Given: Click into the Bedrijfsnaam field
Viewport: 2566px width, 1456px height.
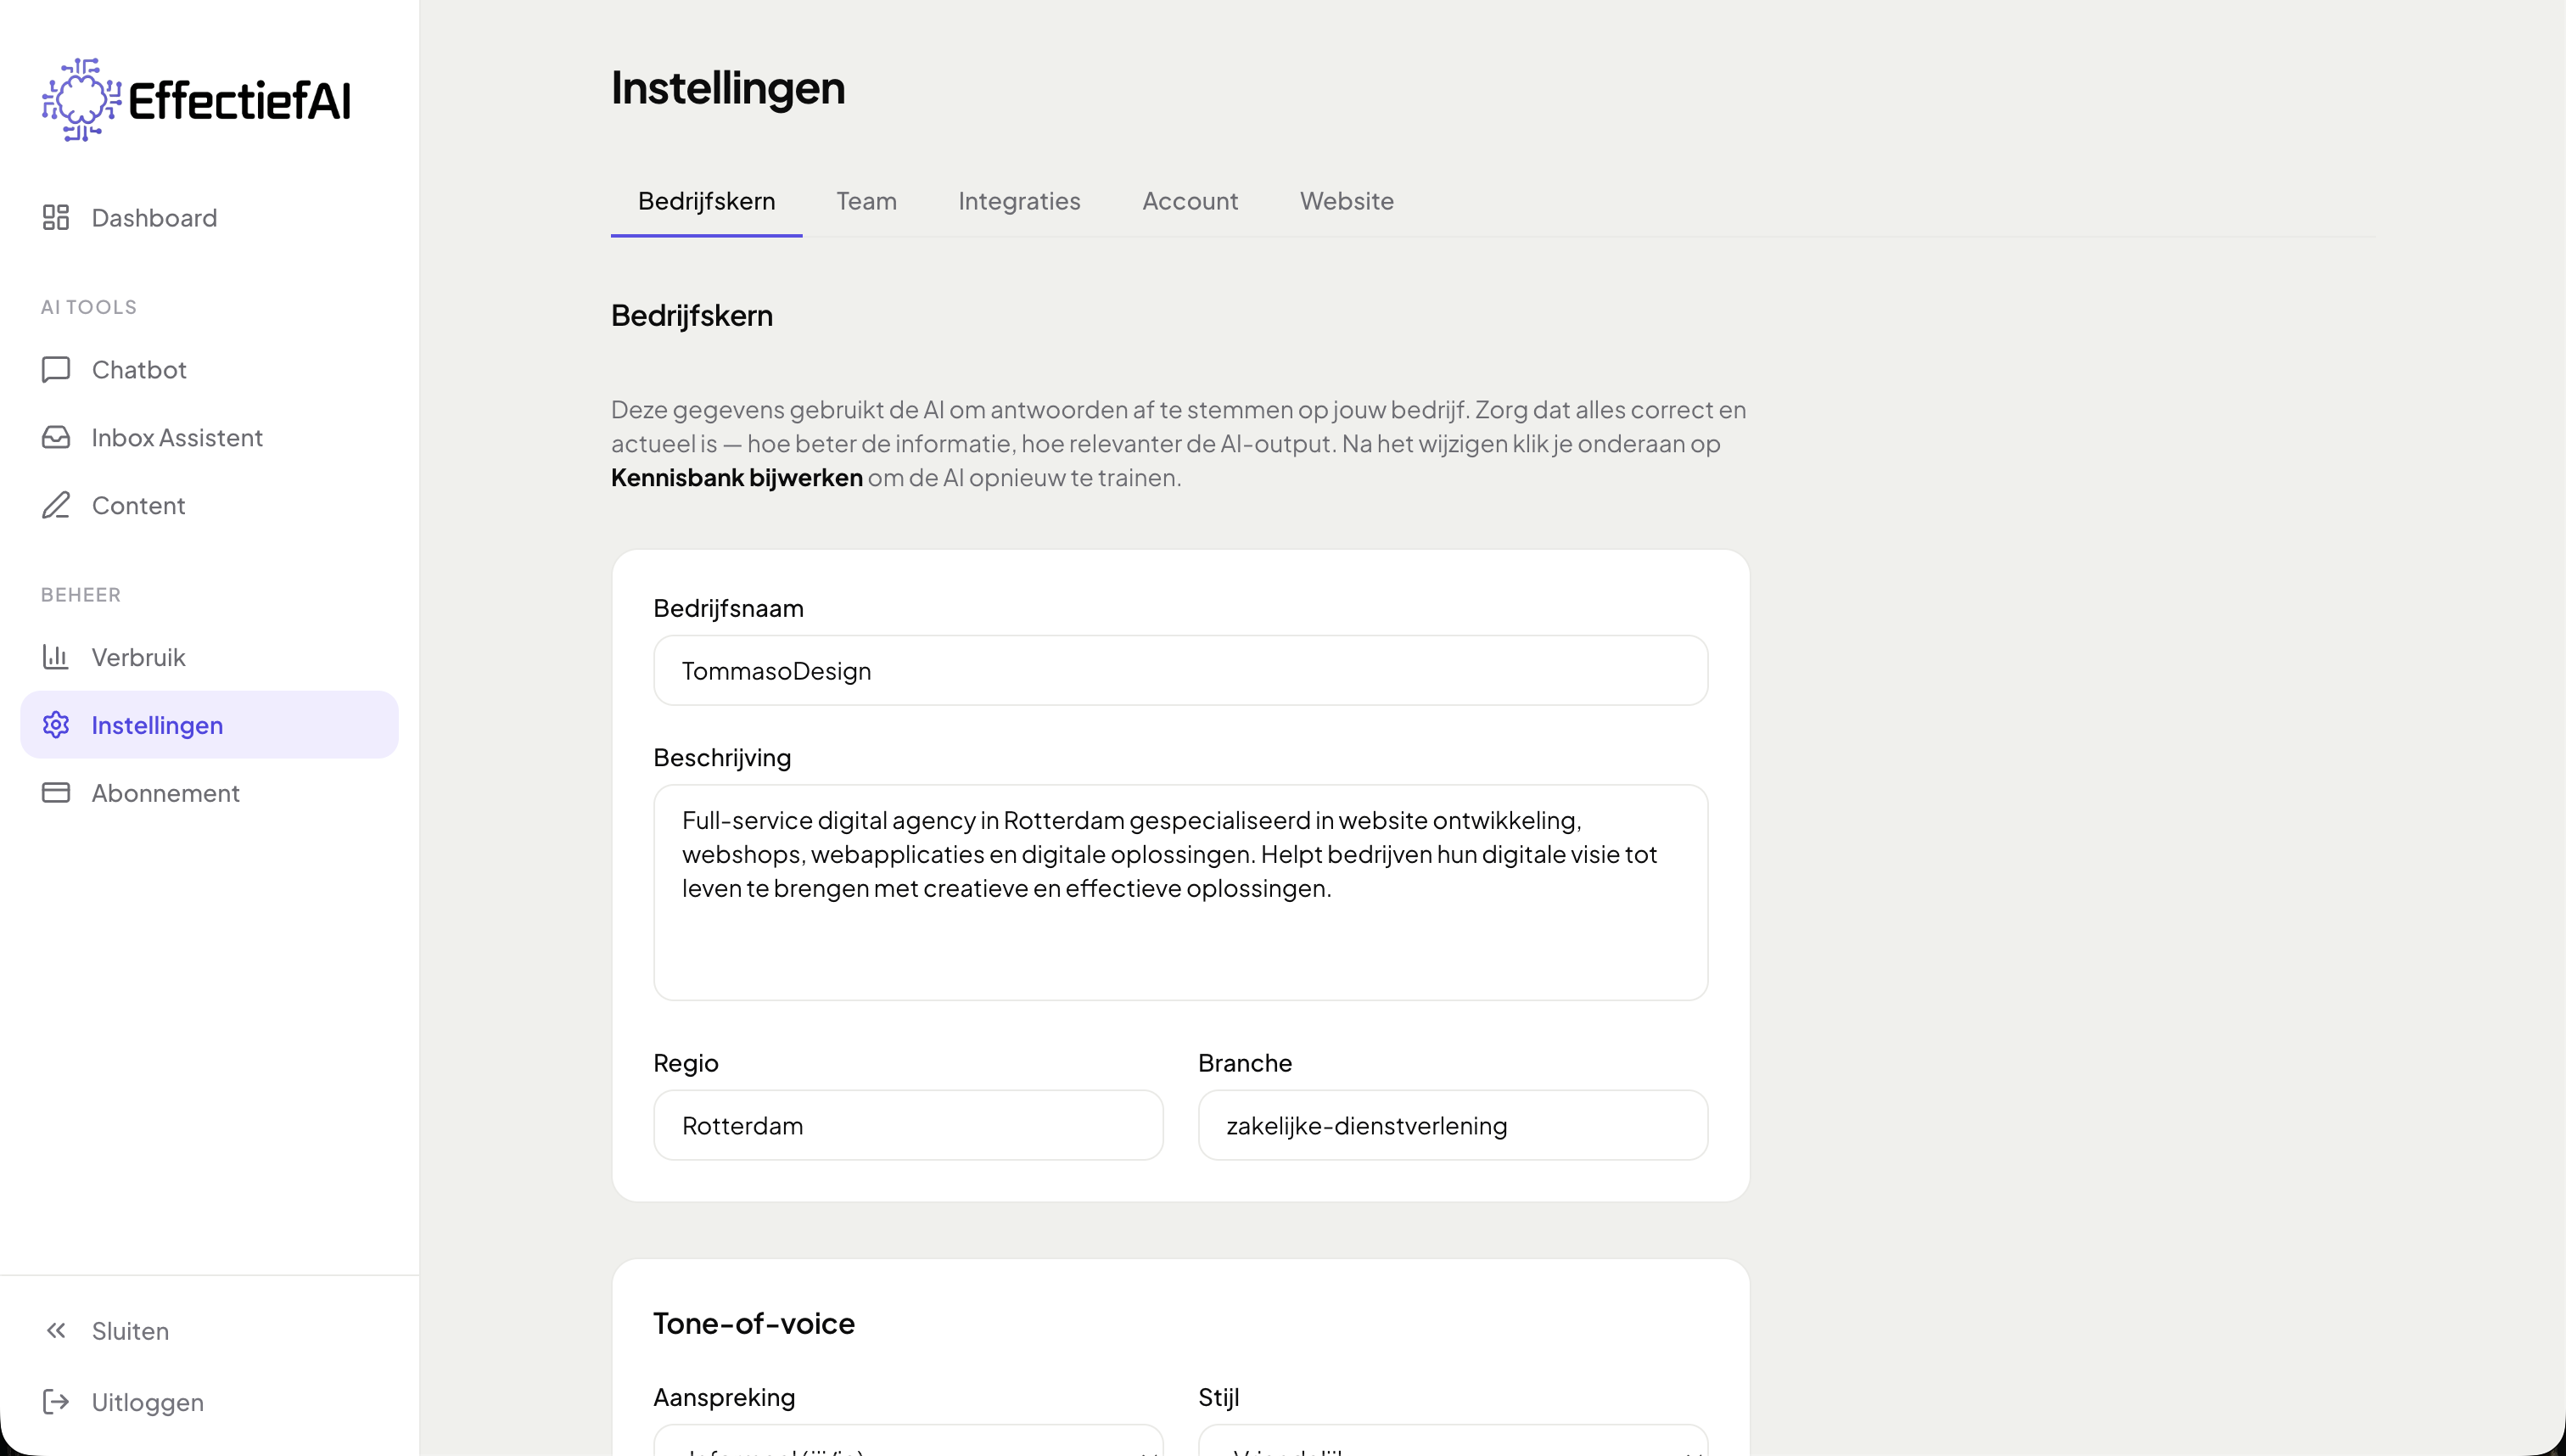Looking at the screenshot, I should (1180, 671).
